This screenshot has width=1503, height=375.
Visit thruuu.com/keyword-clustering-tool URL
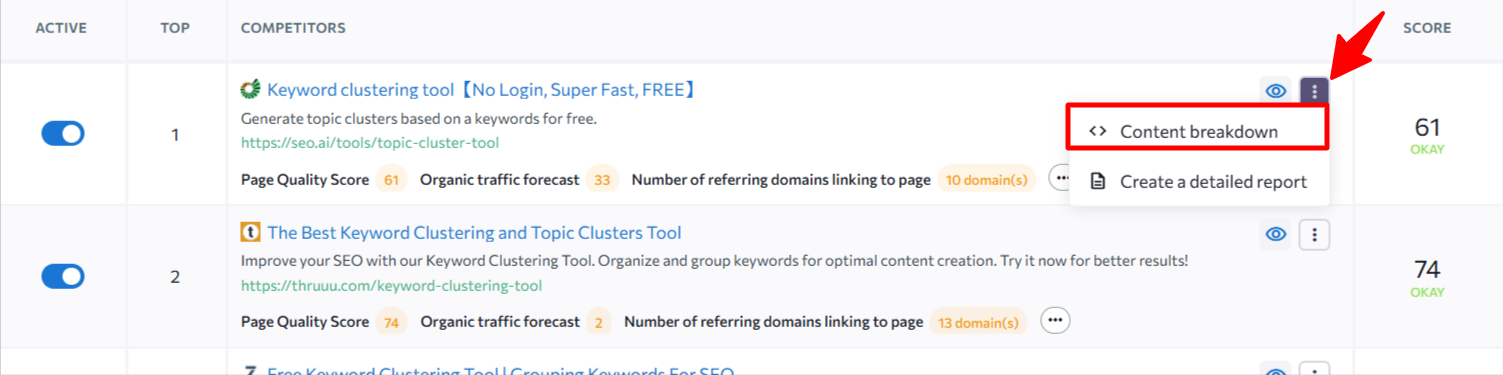391,285
